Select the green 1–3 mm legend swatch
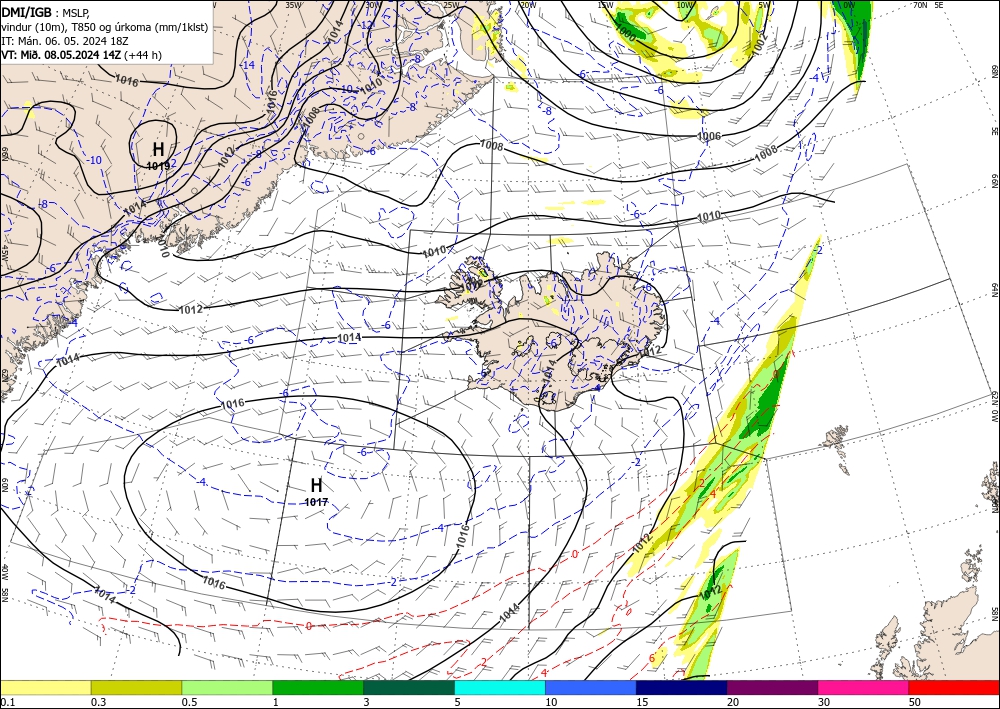 (318, 687)
